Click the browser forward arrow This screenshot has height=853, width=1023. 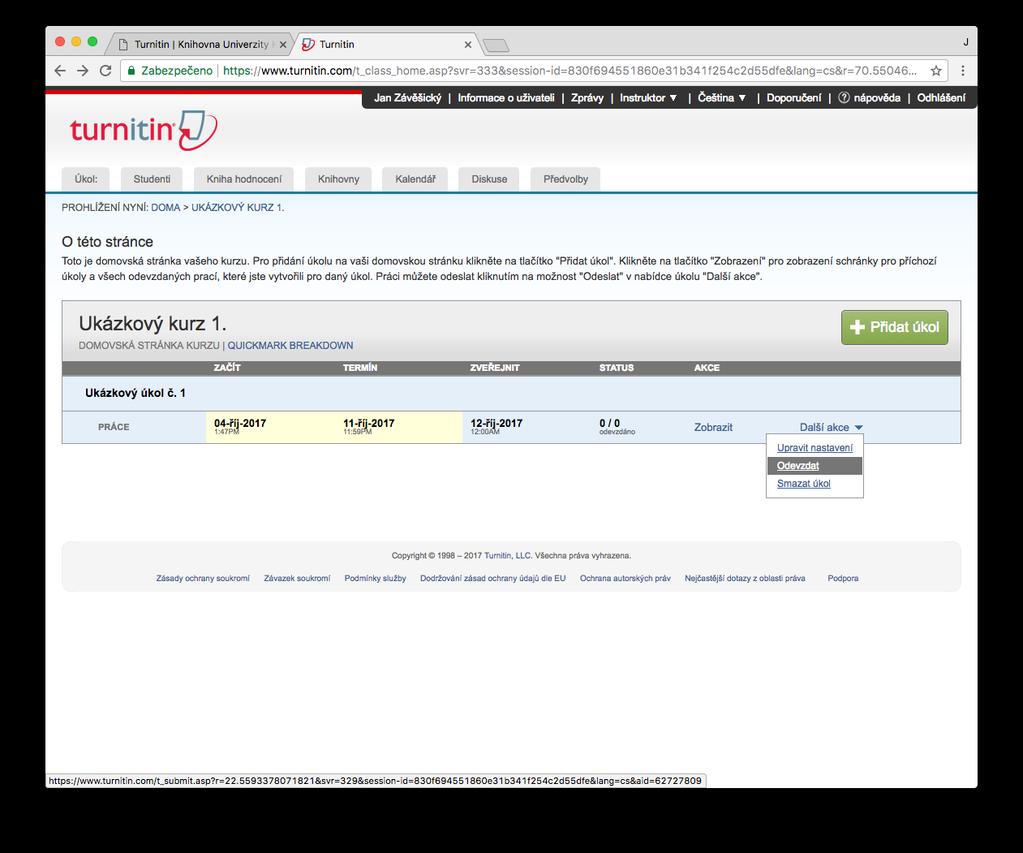coord(82,70)
